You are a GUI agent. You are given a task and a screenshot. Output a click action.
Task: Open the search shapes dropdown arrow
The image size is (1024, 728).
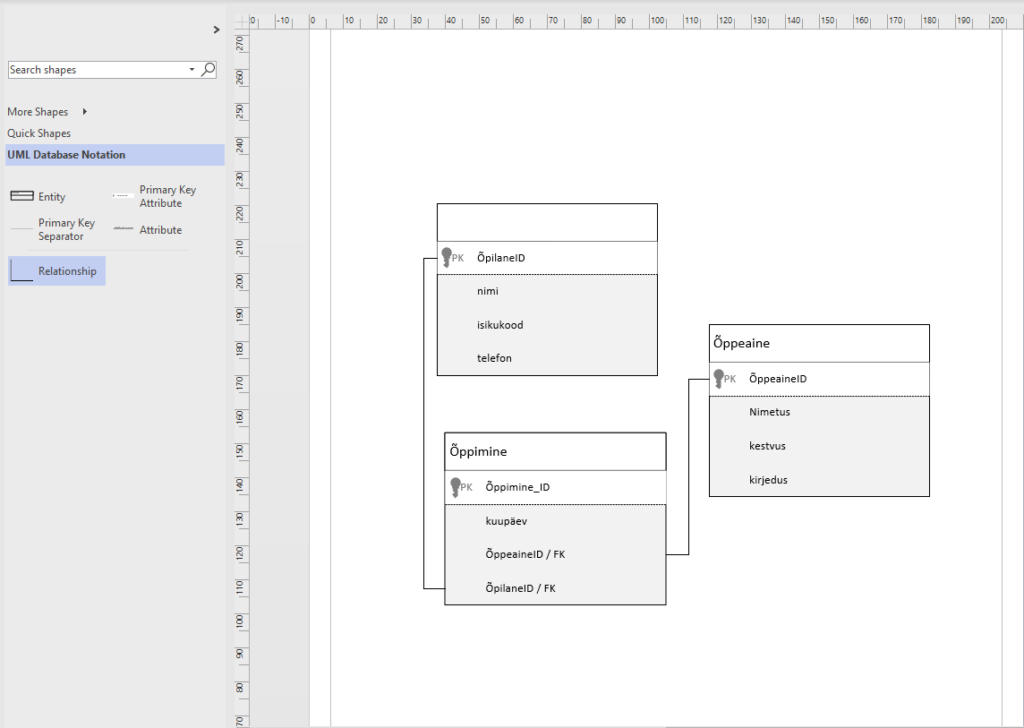click(192, 70)
